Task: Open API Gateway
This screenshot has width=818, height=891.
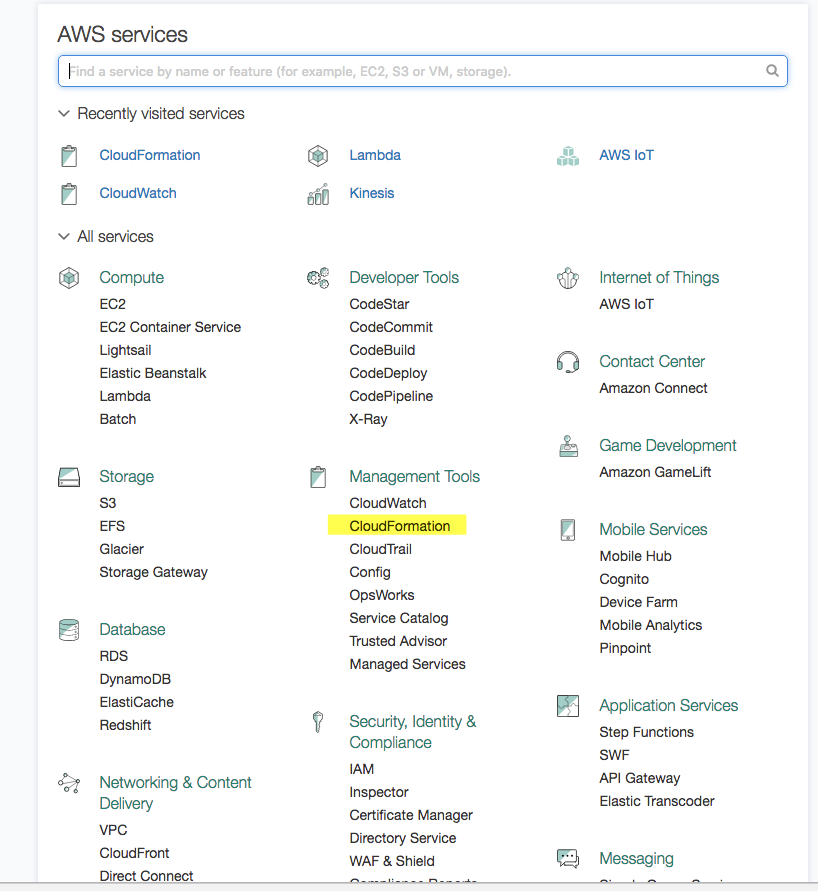Action: pyautogui.click(x=640, y=778)
